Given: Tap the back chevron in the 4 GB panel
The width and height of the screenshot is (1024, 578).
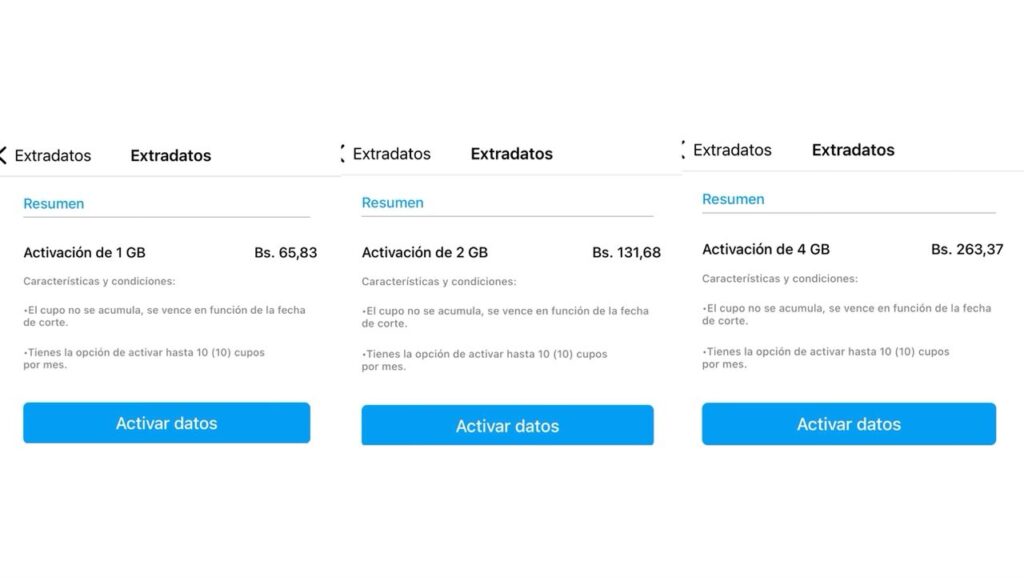Looking at the screenshot, I should [683, 150].
